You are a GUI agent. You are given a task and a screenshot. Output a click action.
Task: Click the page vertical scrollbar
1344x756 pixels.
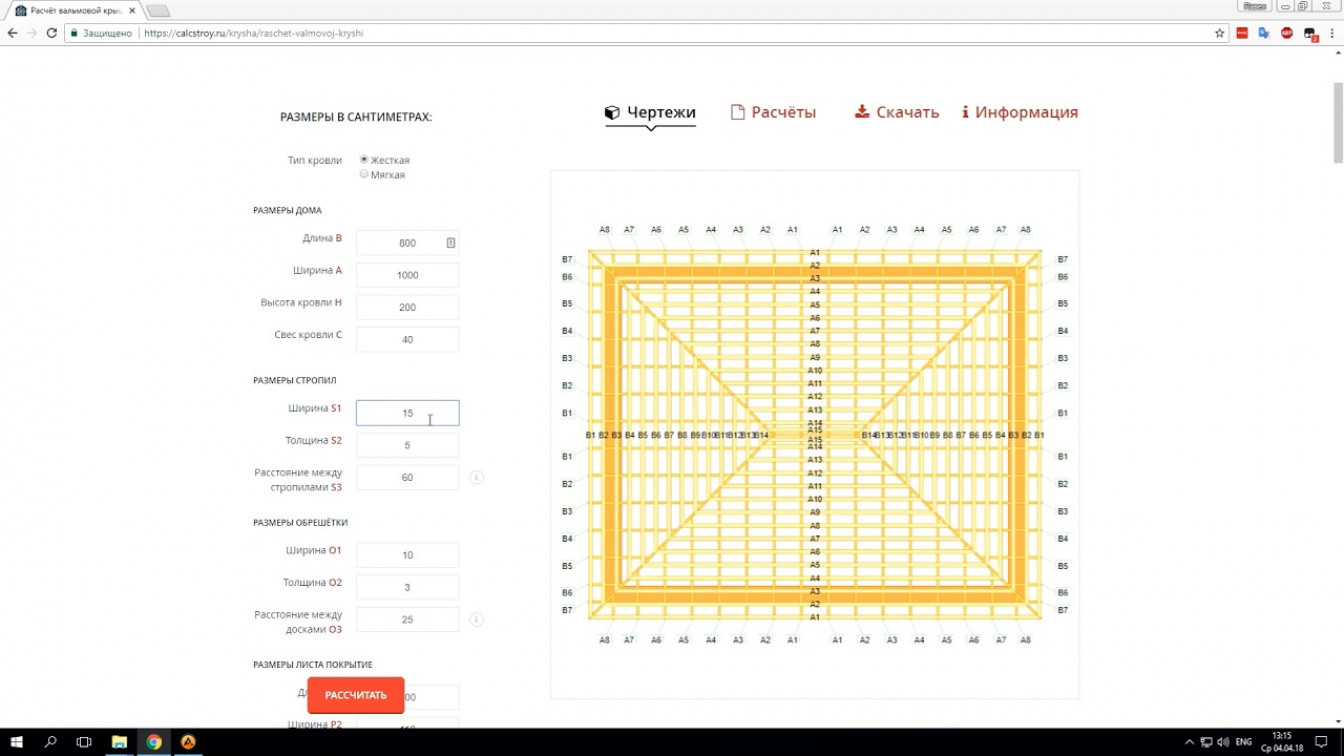[x=1338, y=122]
